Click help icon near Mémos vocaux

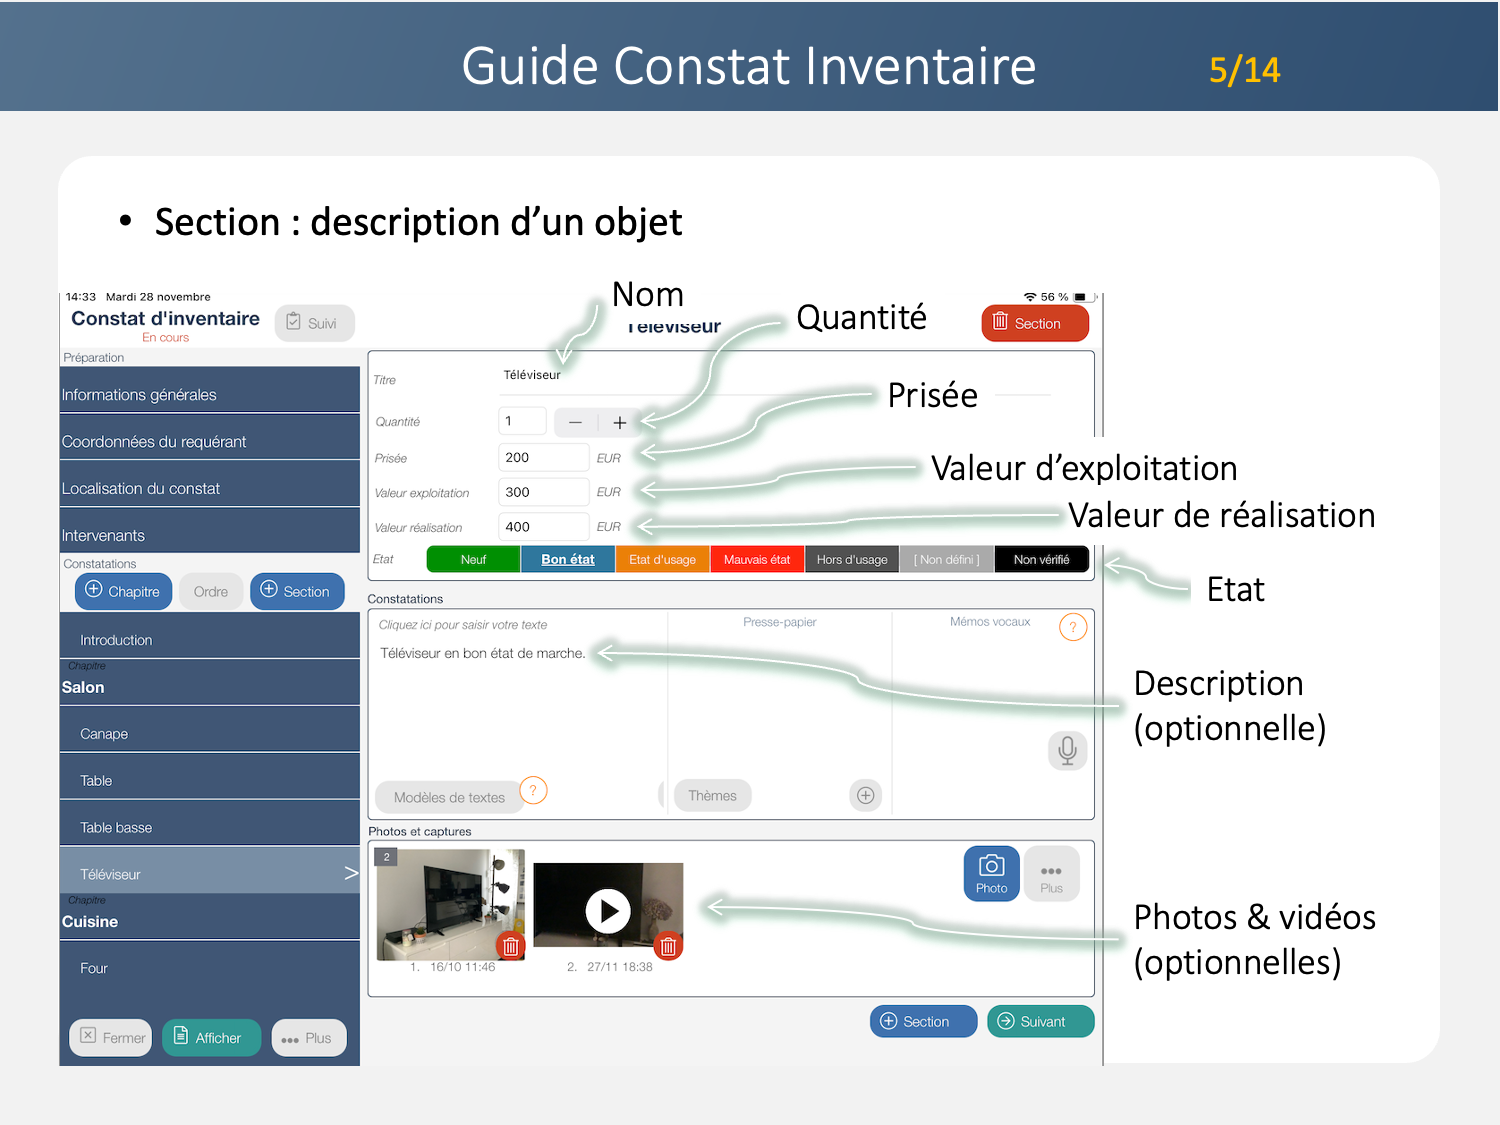[1072, 627]
